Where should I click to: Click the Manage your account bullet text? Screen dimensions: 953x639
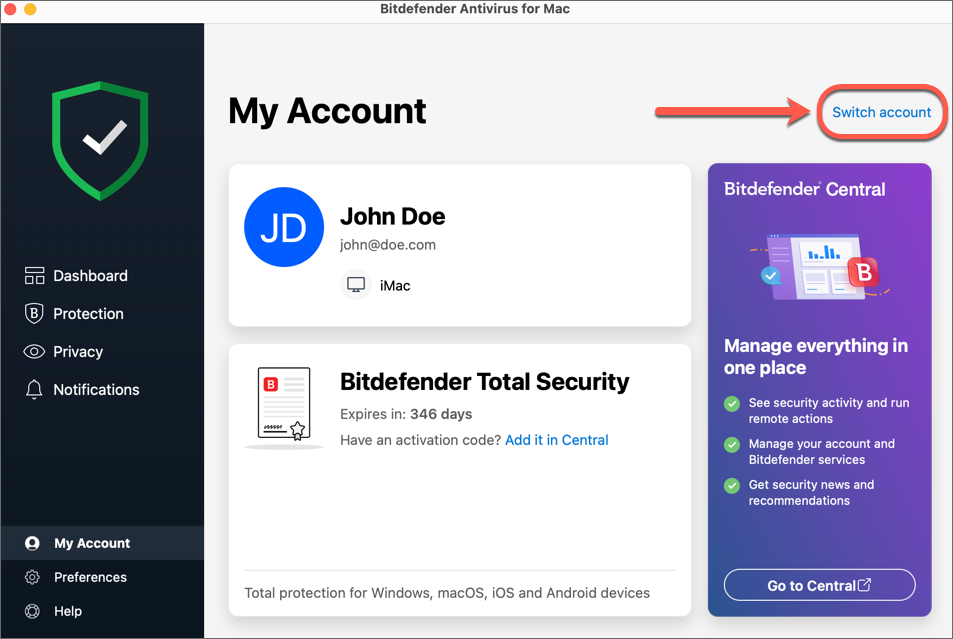click(x=822, y=452)
